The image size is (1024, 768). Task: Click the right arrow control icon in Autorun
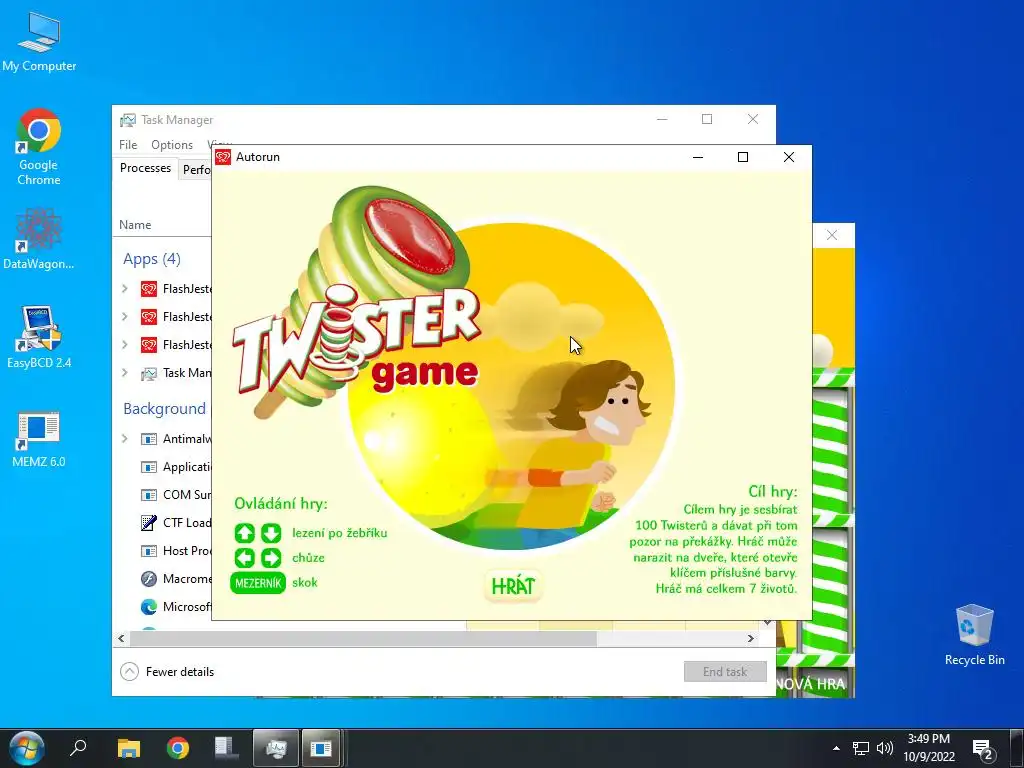(x=271, y=558)
